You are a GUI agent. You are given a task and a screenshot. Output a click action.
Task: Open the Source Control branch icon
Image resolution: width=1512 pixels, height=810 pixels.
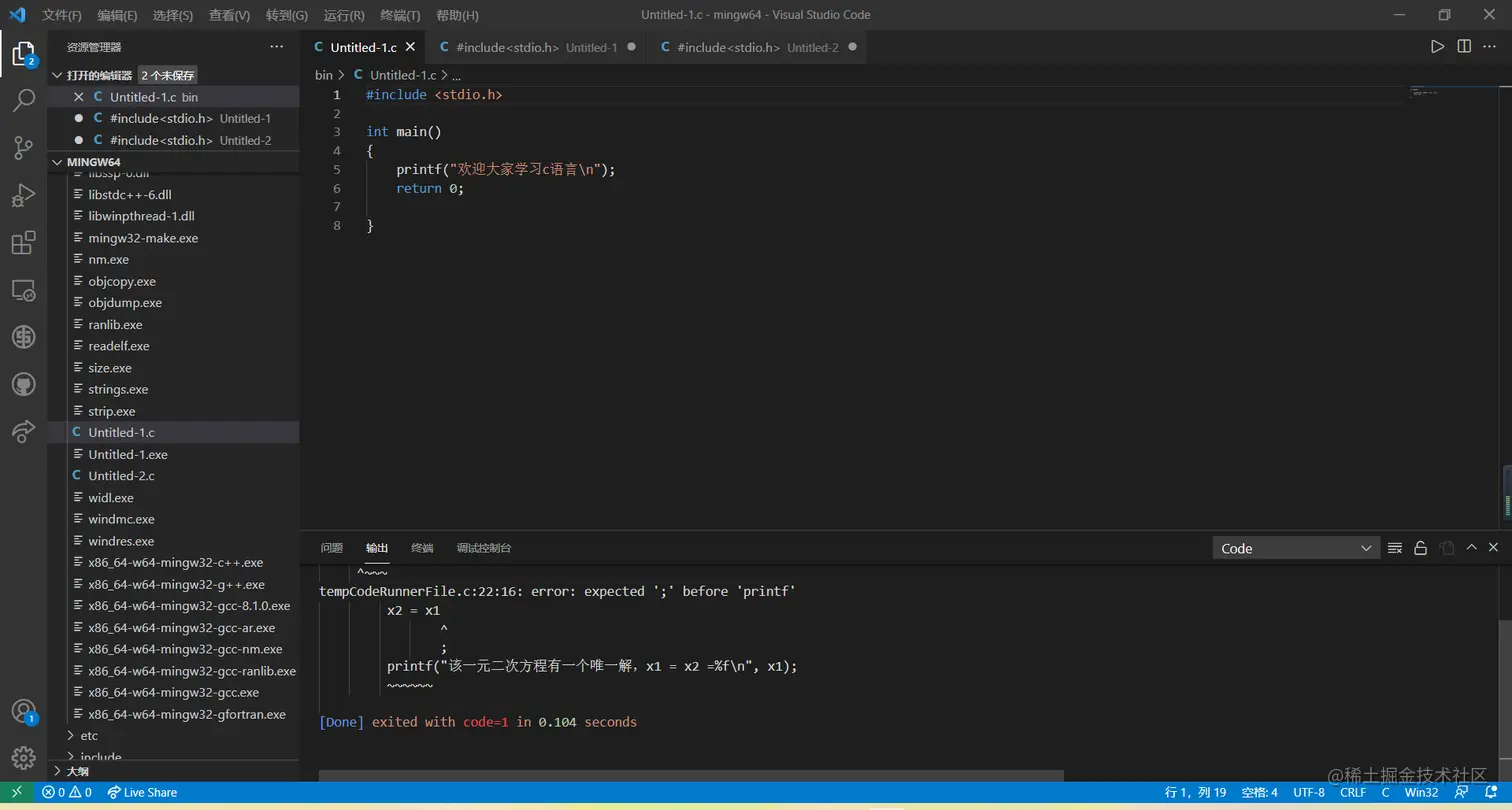click(23, 148)
